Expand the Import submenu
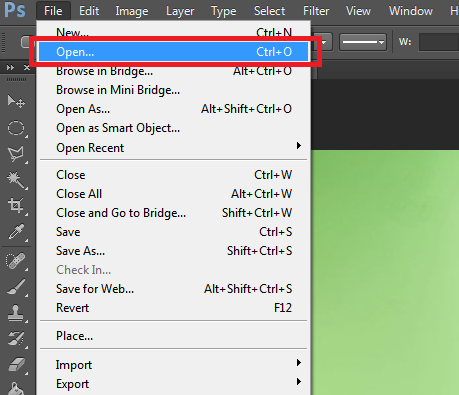Screen dimensions: 459x395 (x=173, y=365)
